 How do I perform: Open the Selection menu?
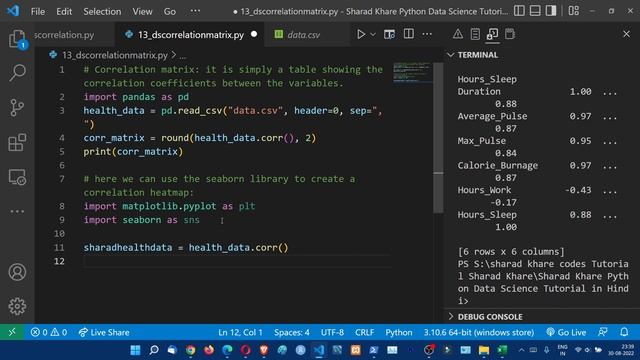pyautogui.click(x=102, y=11)
